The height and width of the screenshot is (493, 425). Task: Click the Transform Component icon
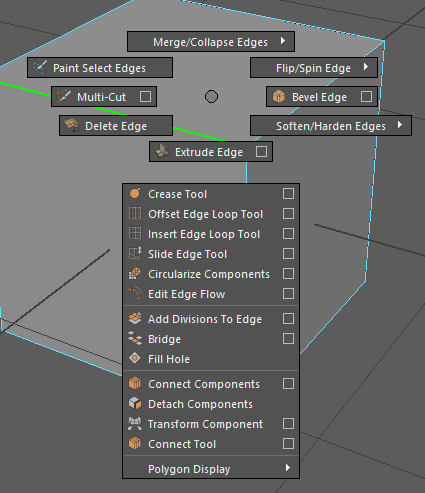point(135,423)
